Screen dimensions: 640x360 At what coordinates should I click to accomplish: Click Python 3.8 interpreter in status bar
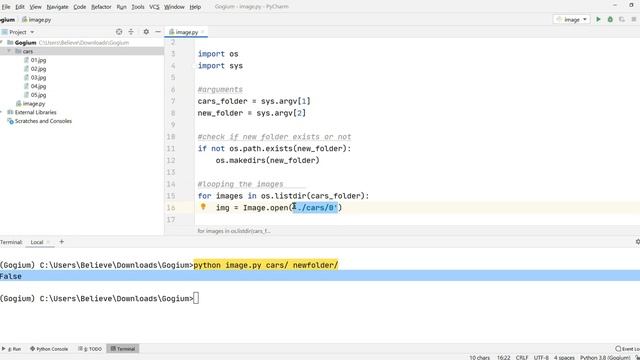tap(605, 358)
